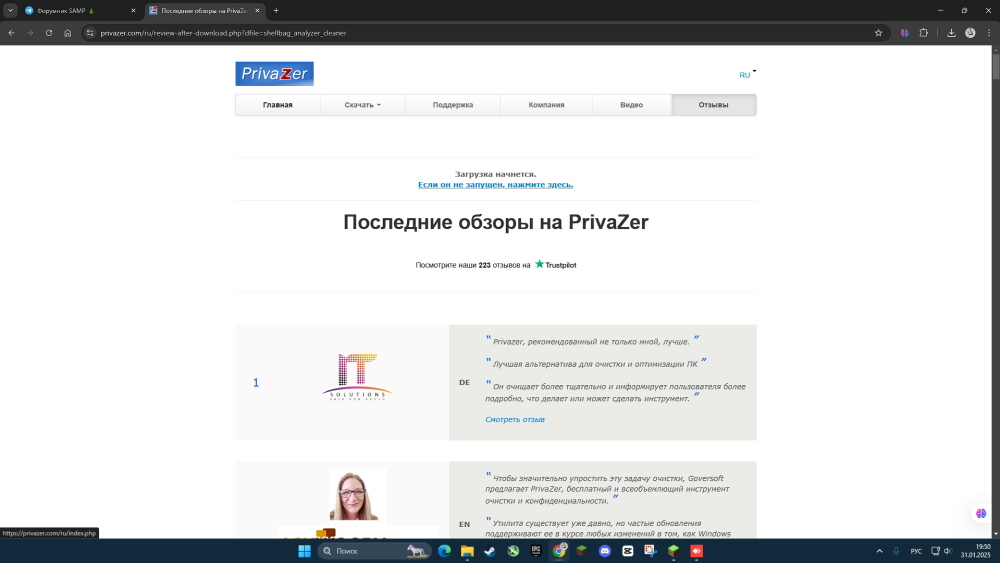This screenshot has height=563, width=1000.
Task: Open the clock and date panel
Action: [x=976, y=551]
